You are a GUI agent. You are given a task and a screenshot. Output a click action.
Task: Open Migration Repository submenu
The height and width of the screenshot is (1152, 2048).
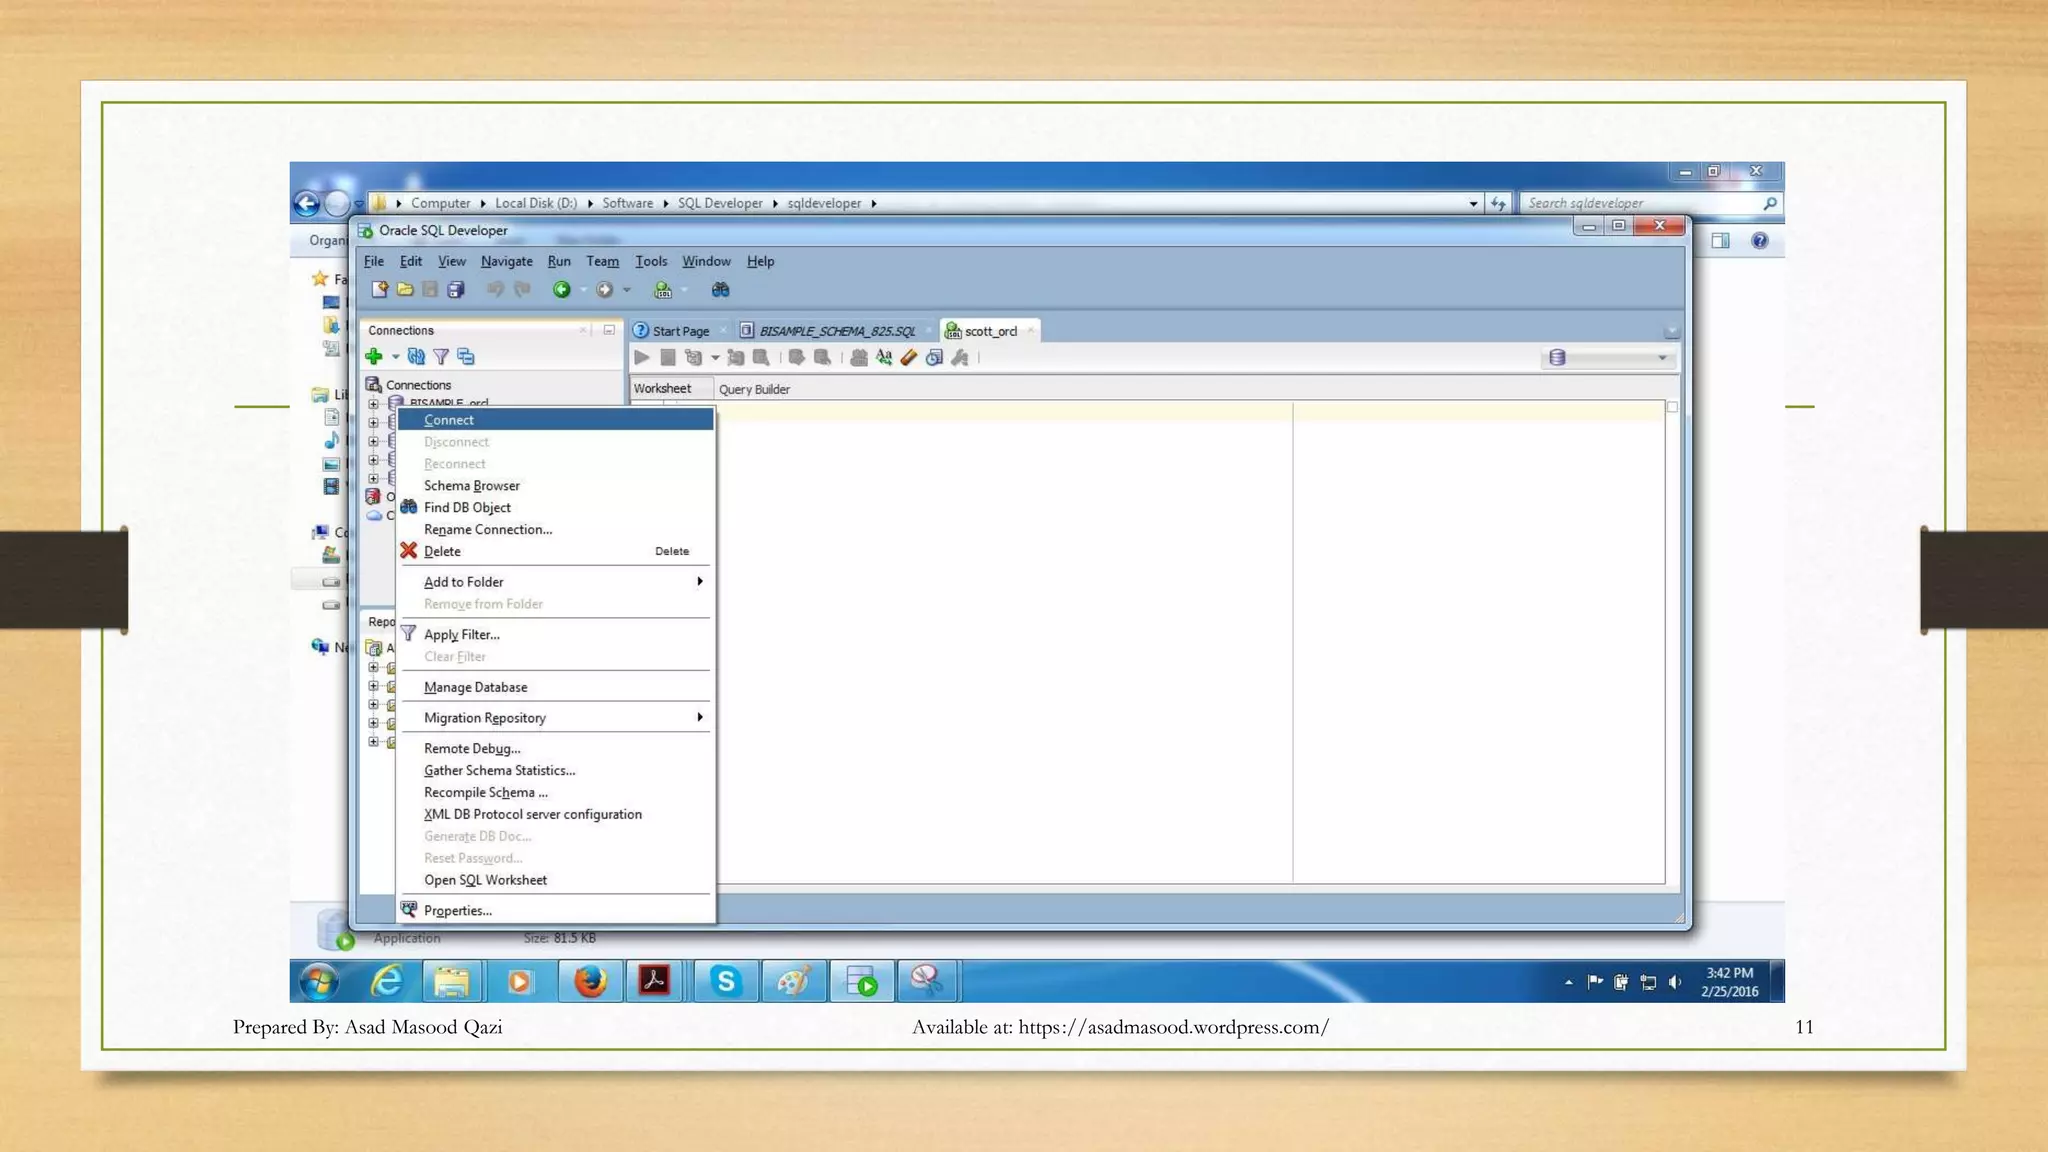click(x=556, y=718)
